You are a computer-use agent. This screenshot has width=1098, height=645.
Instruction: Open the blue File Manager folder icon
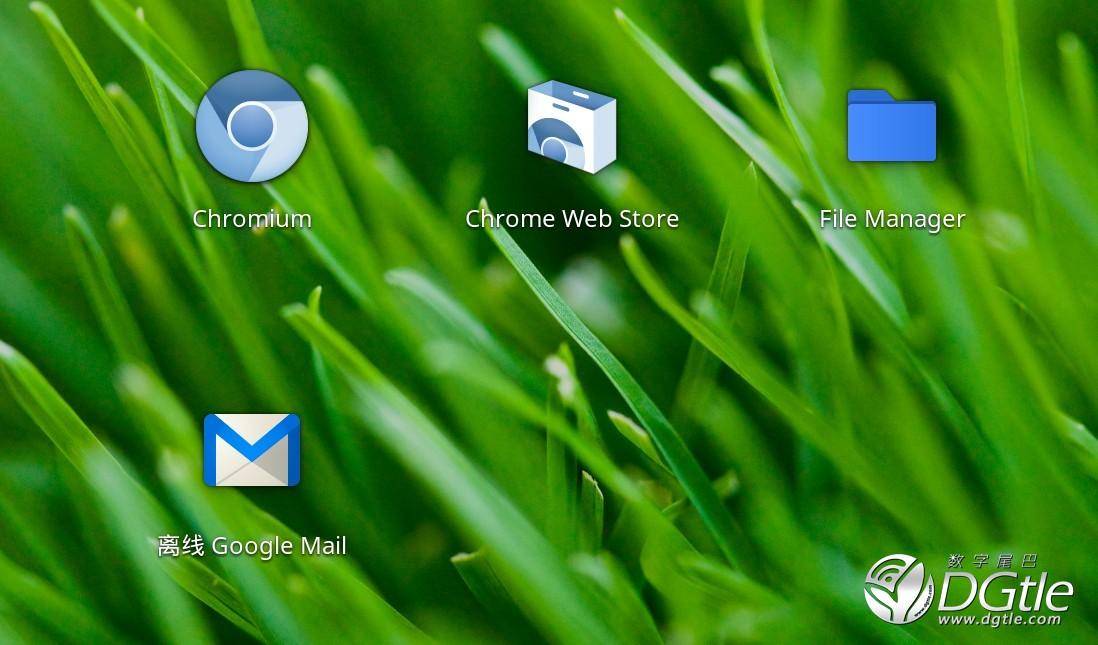(x=891, y=125)
